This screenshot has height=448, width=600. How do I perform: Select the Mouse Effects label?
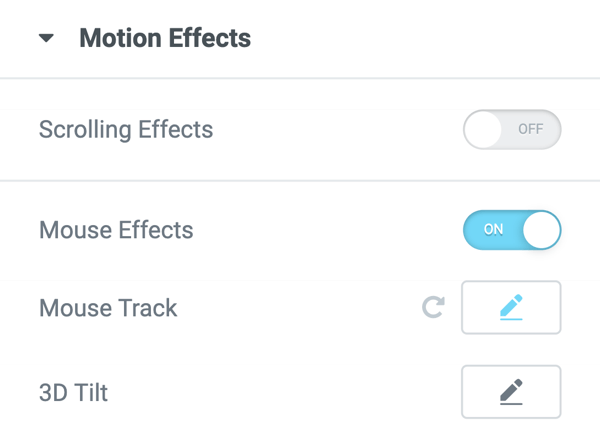coord(116,230)
